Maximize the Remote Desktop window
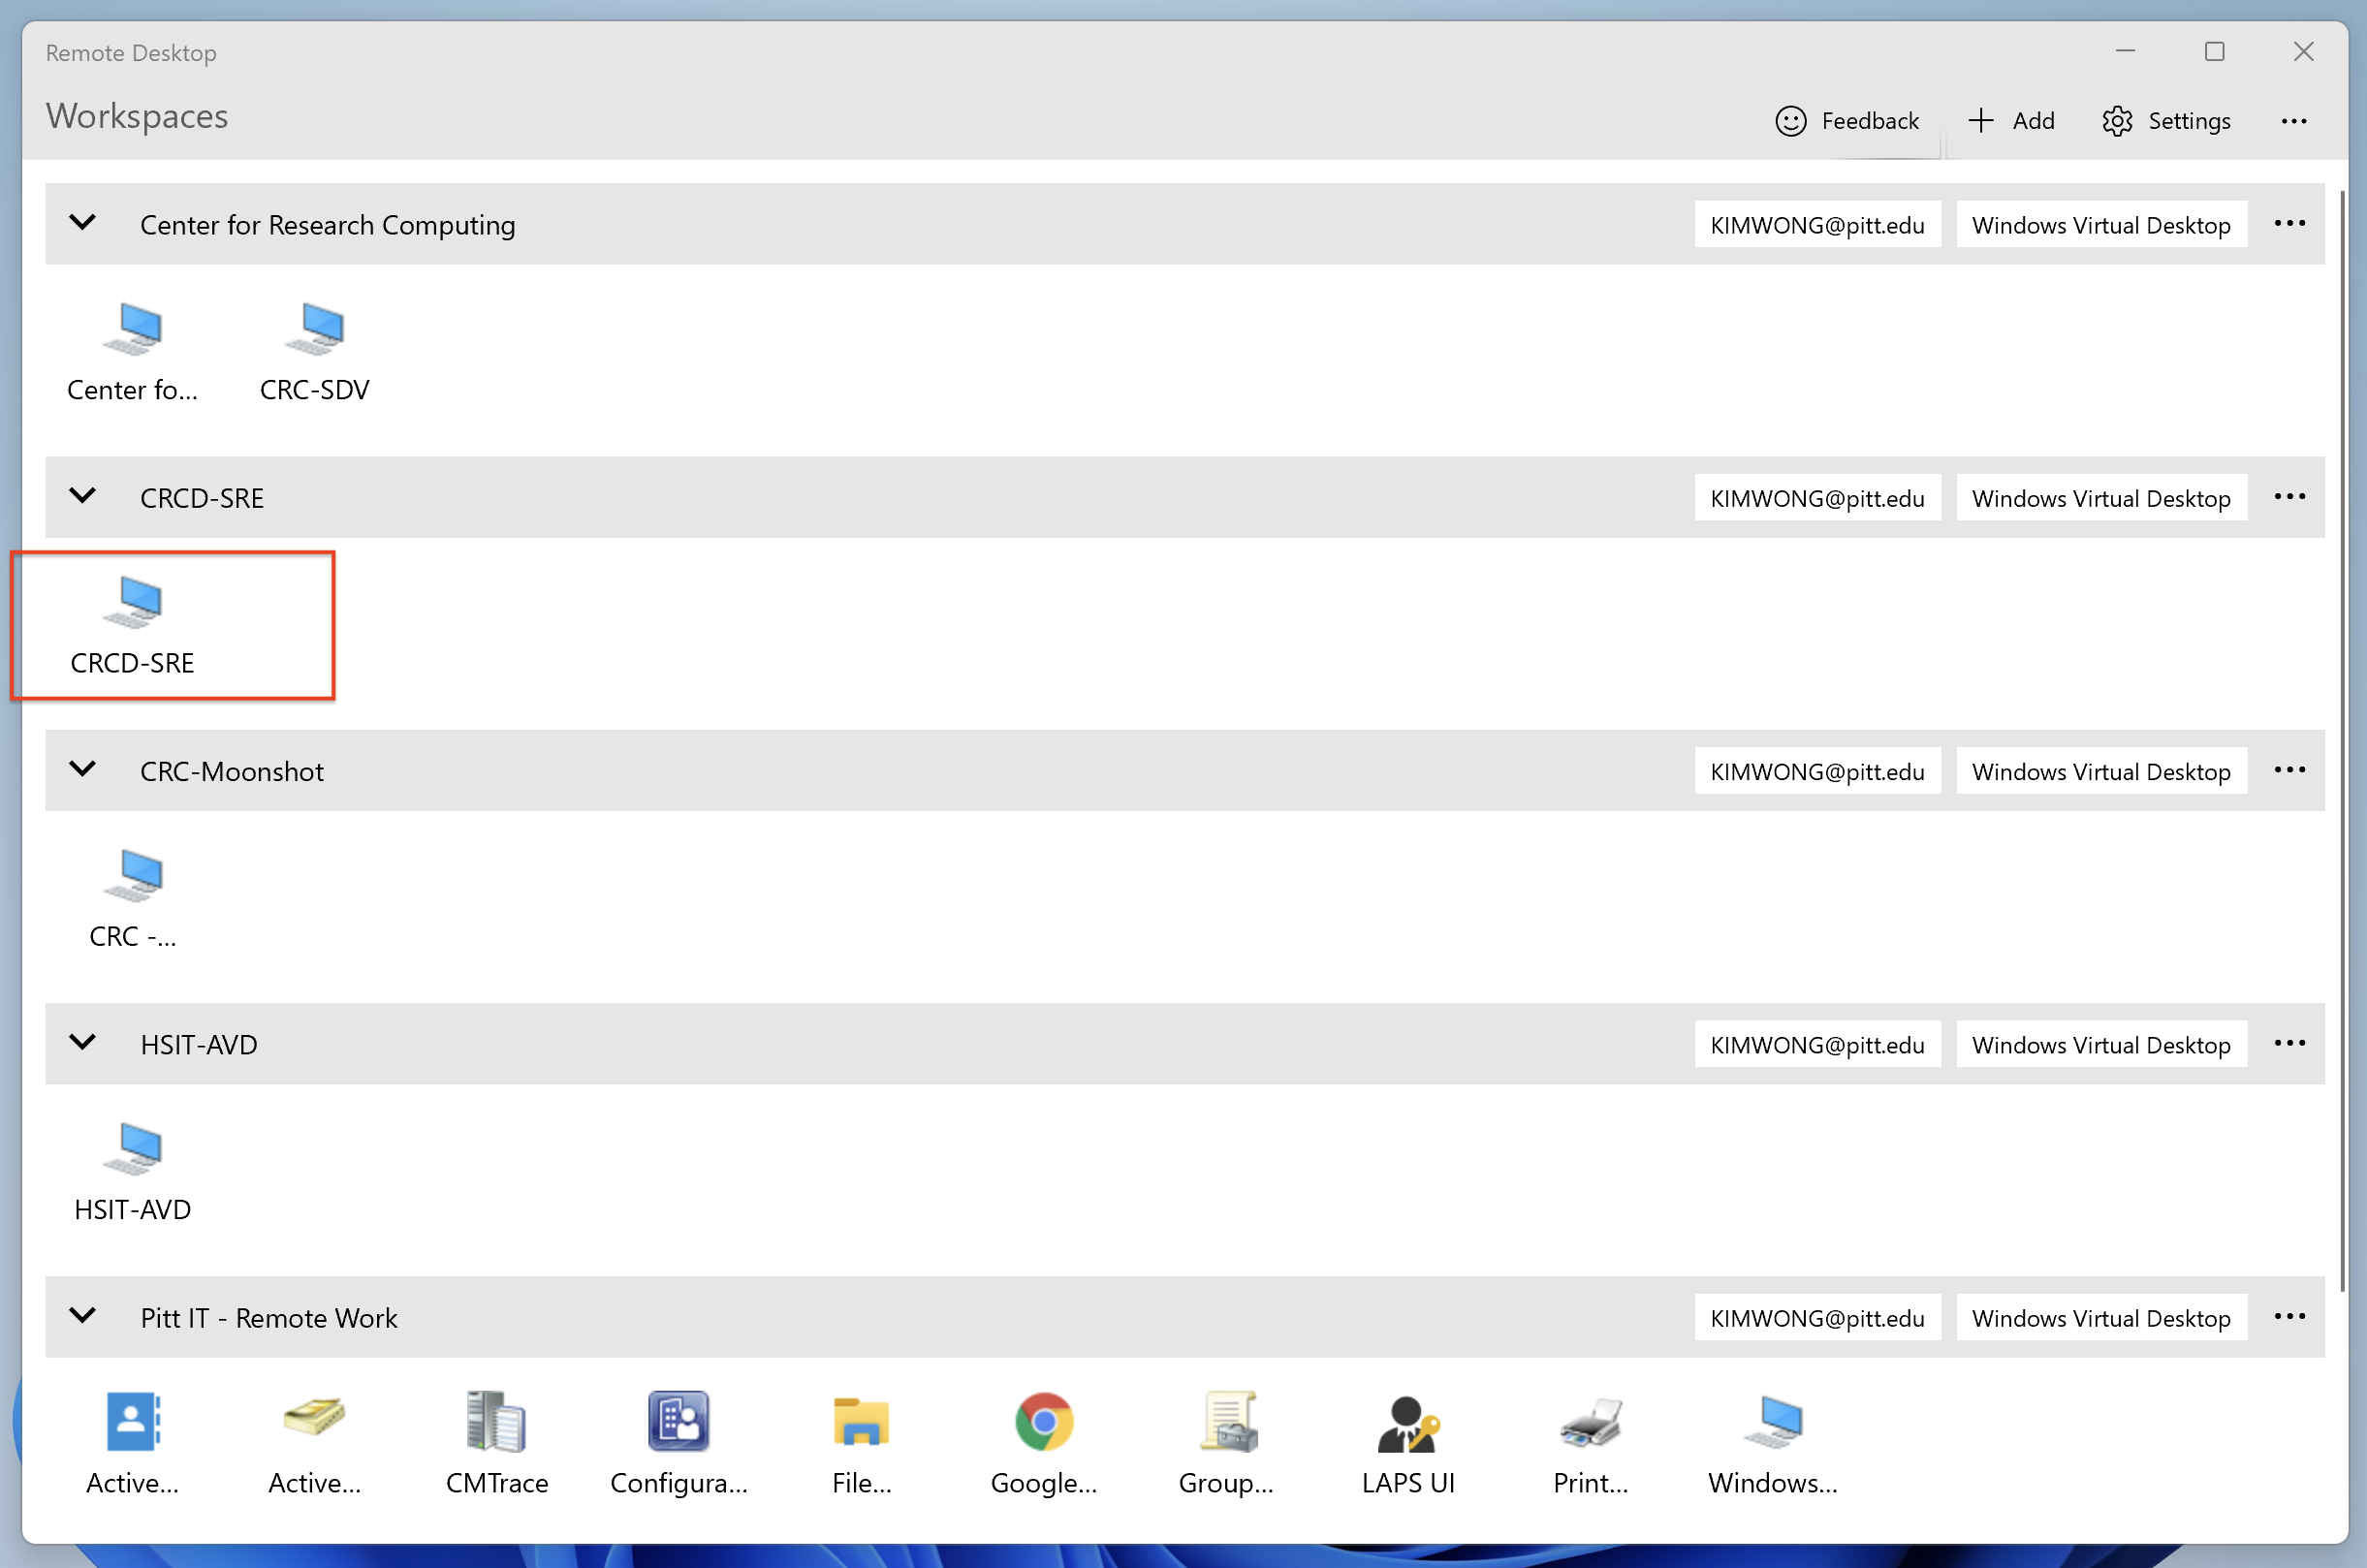This screenshot has height=1568, width=2367. tap(2214, 51)
